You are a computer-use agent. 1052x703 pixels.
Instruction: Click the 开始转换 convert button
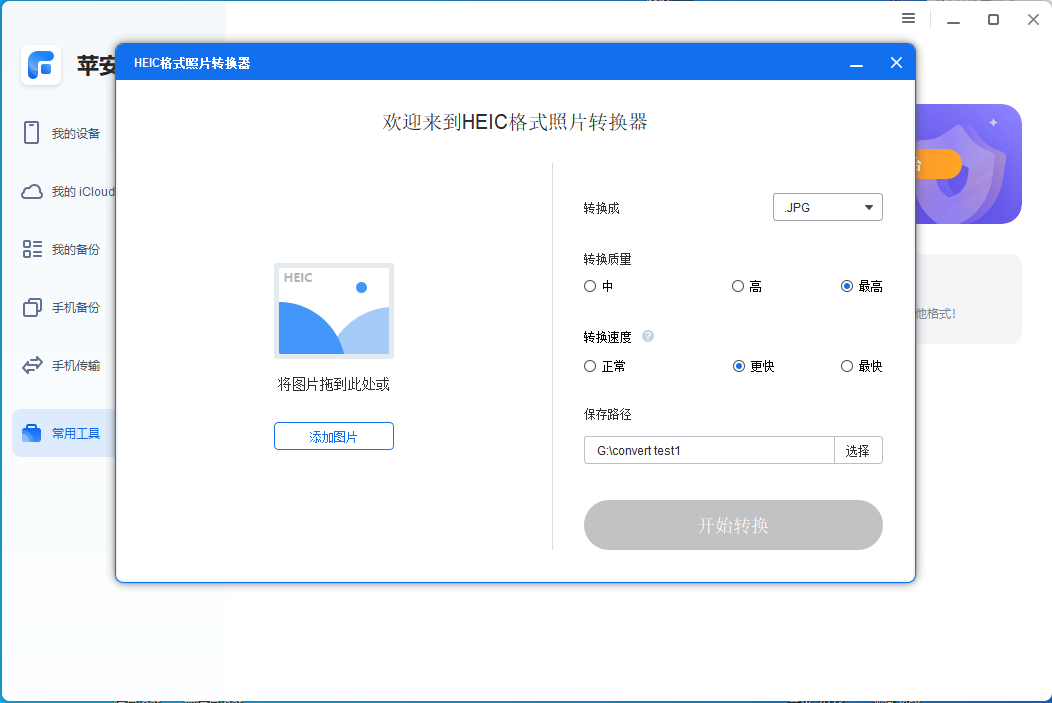[x=733, y=525]
